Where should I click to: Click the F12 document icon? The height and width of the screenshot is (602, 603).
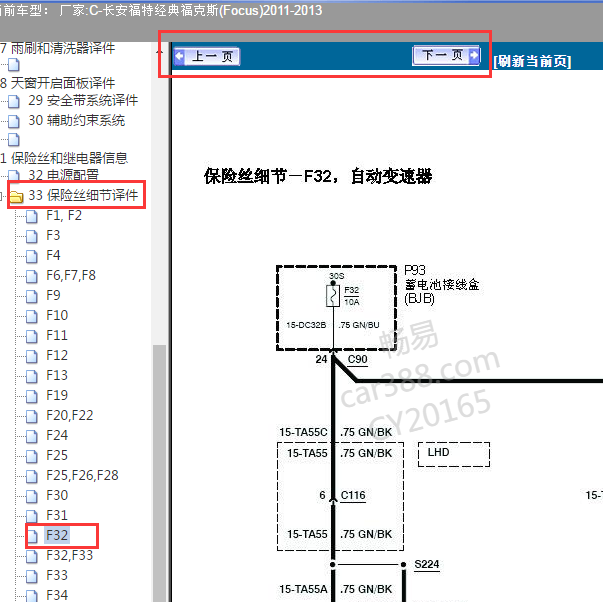pyautogui.click(x=32, y=356)
